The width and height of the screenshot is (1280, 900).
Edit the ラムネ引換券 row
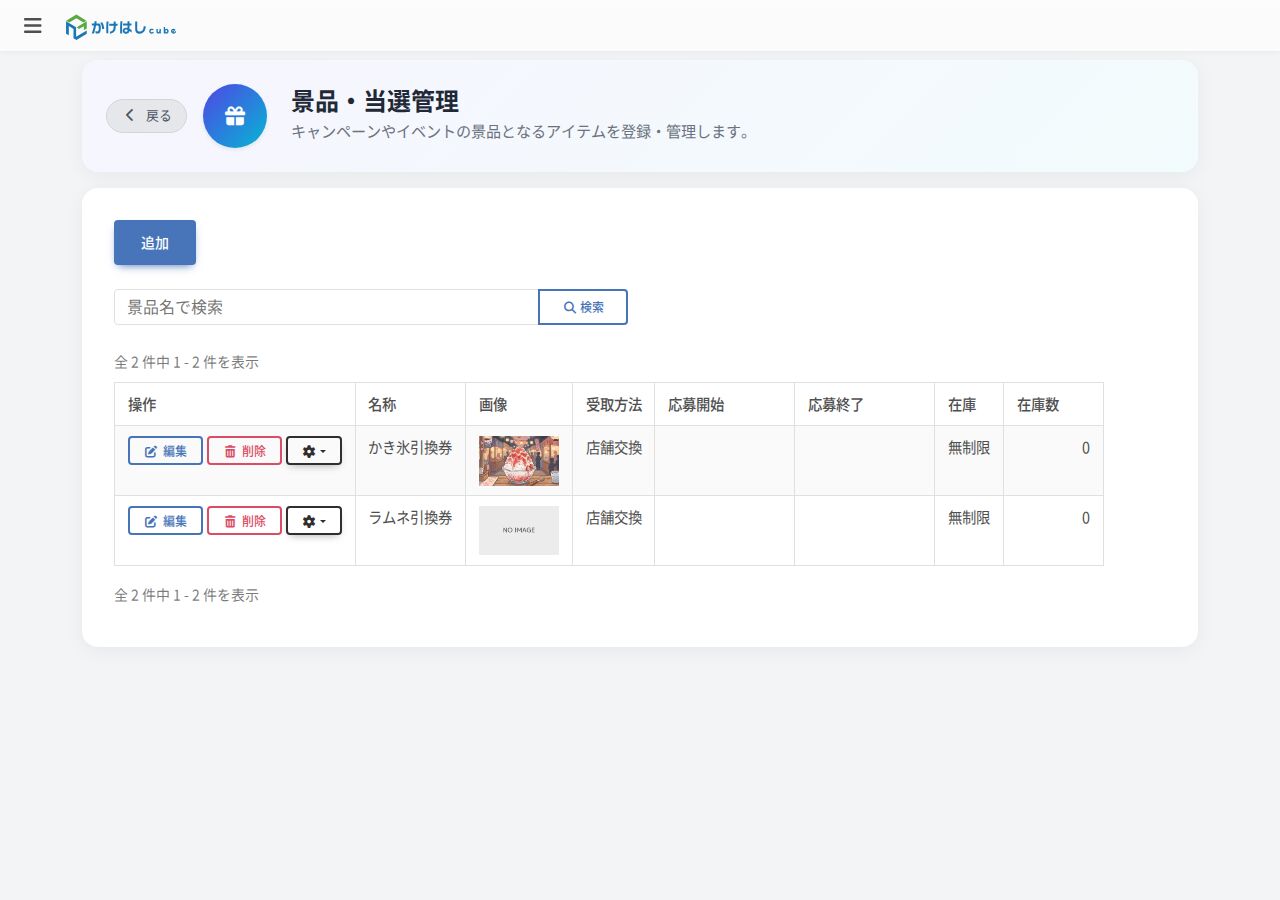[165, 521]
